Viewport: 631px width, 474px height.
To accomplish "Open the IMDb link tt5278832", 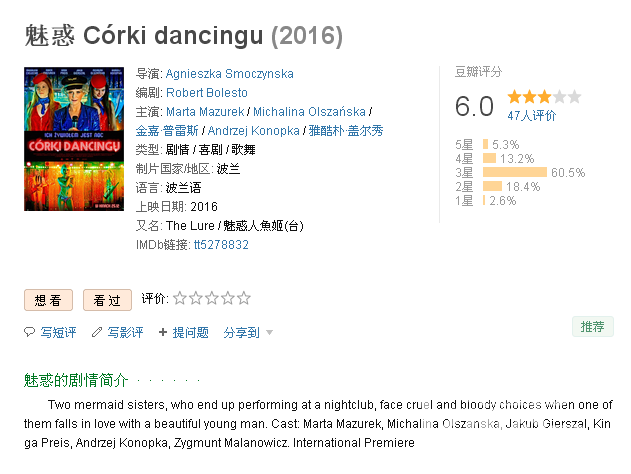I will 221,245.
